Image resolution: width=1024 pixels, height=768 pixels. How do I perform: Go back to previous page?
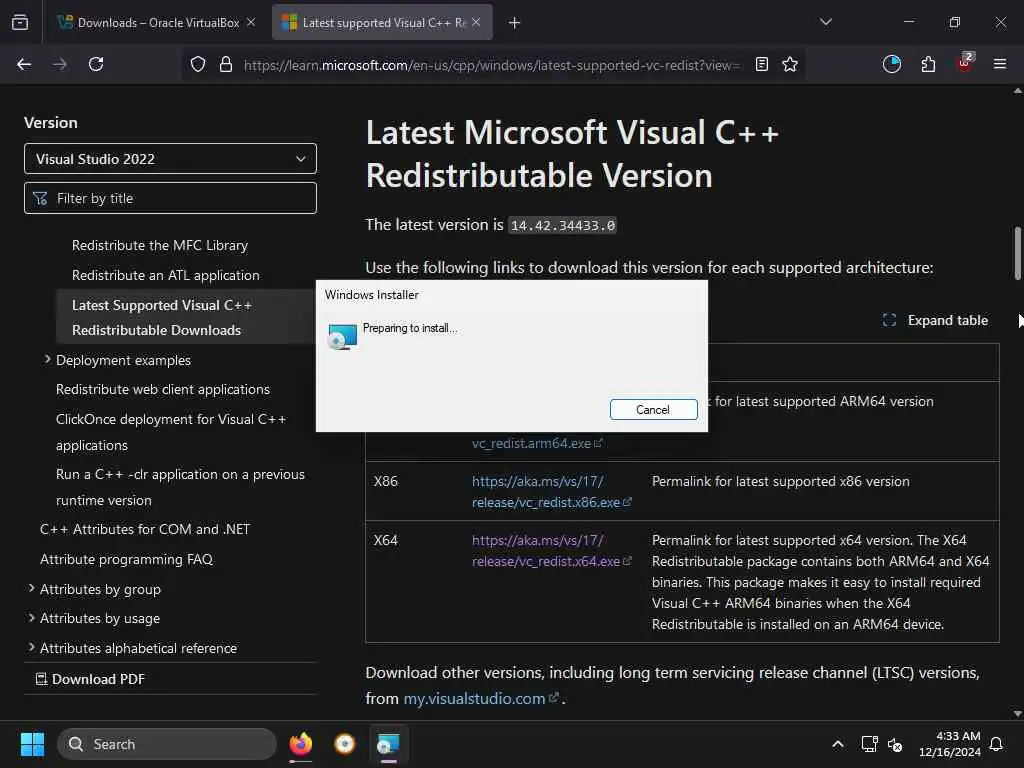pyautogui.click(x=24, y=64)
